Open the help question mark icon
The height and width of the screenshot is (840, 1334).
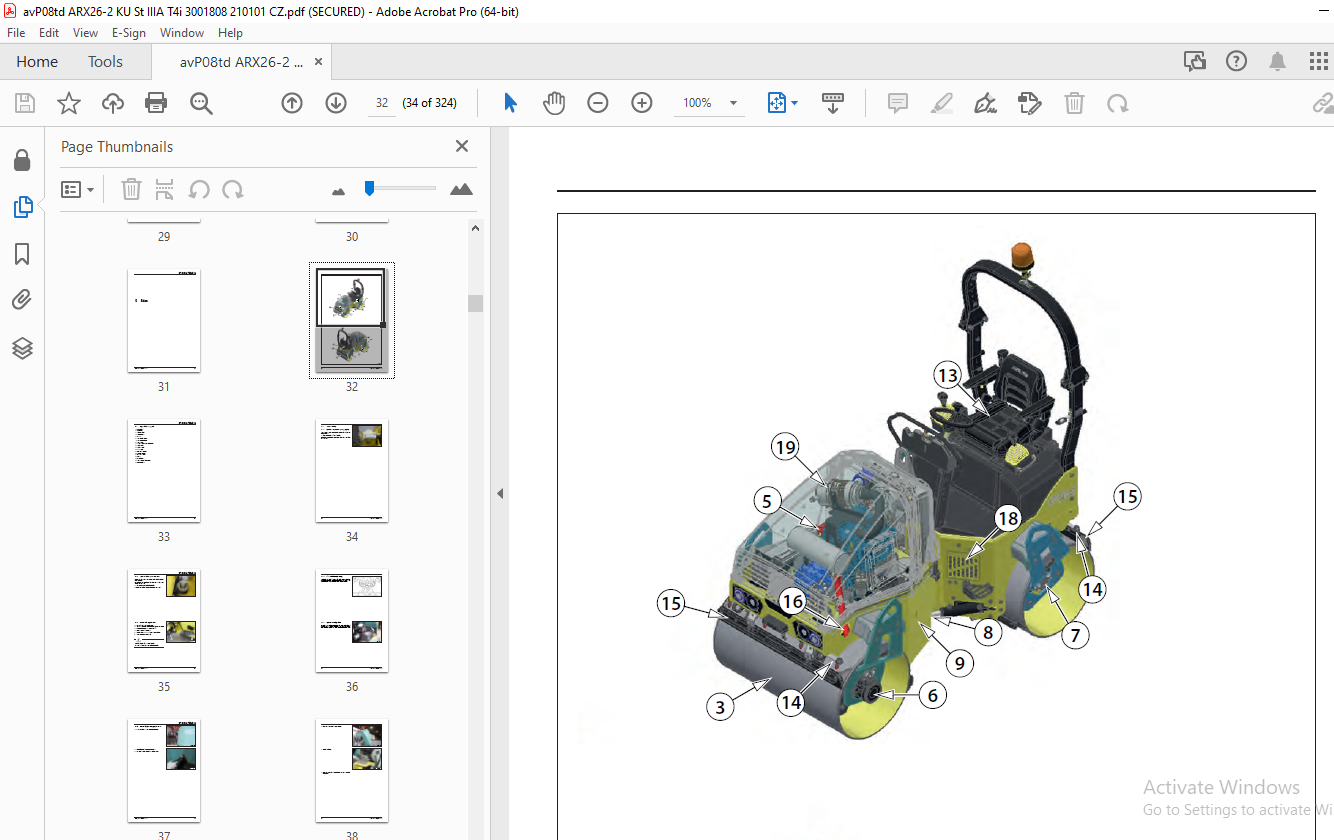[x=1237, y=61]
